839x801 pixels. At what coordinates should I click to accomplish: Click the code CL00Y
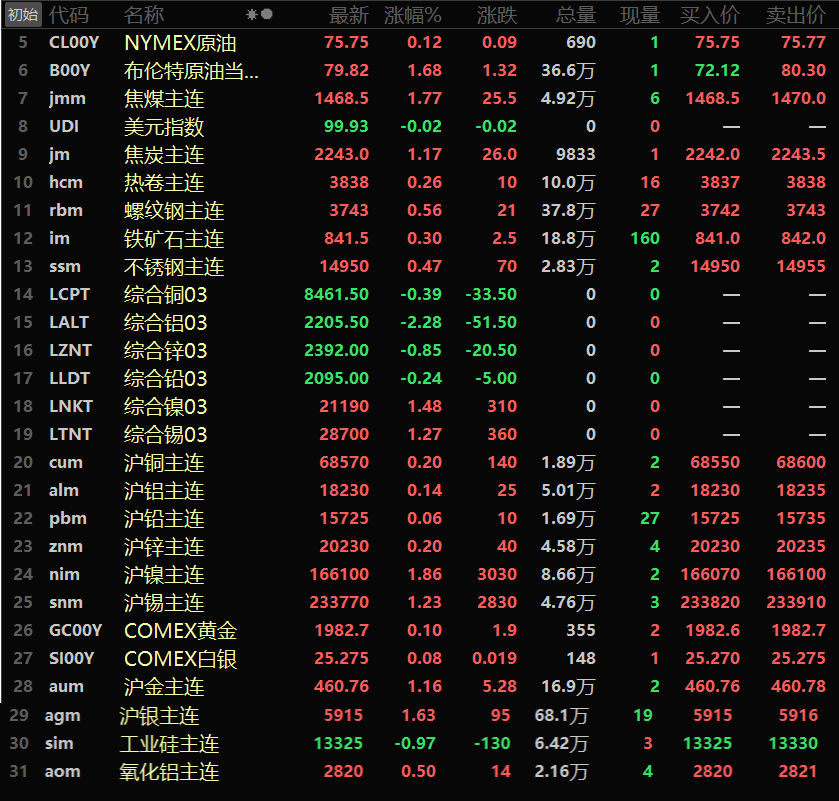click(74, 42)
